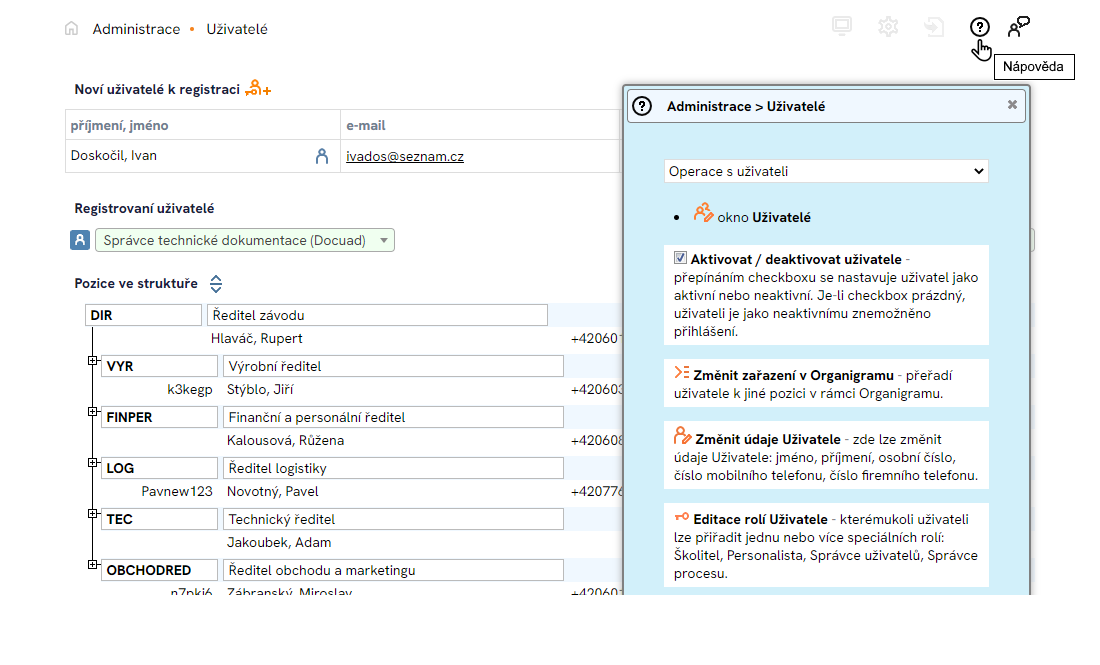Screen dimensions: 1100x665
Task: Click person icon next to Doskočil, Ivan
Action: click(x=322, y=156)
